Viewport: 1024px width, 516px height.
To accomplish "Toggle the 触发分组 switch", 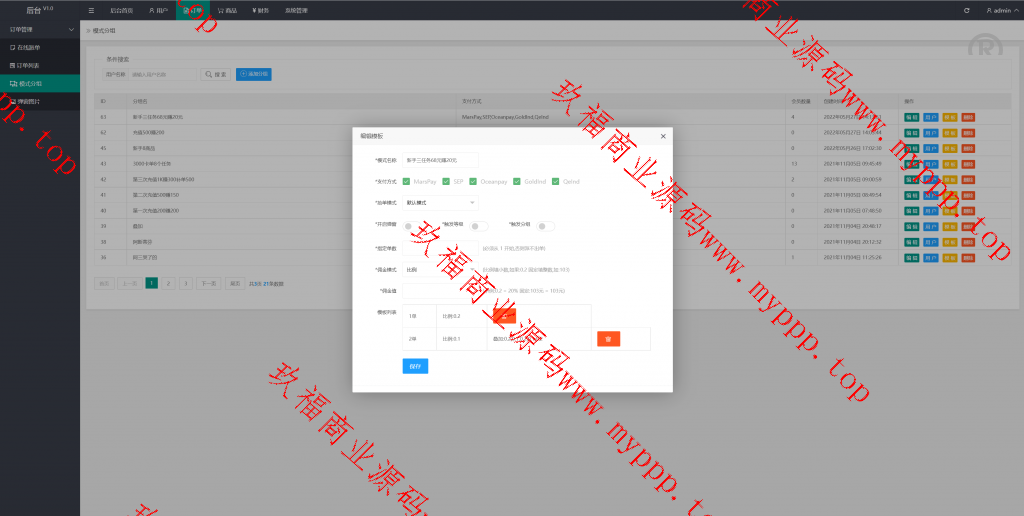I will click(x=545, y=226).
